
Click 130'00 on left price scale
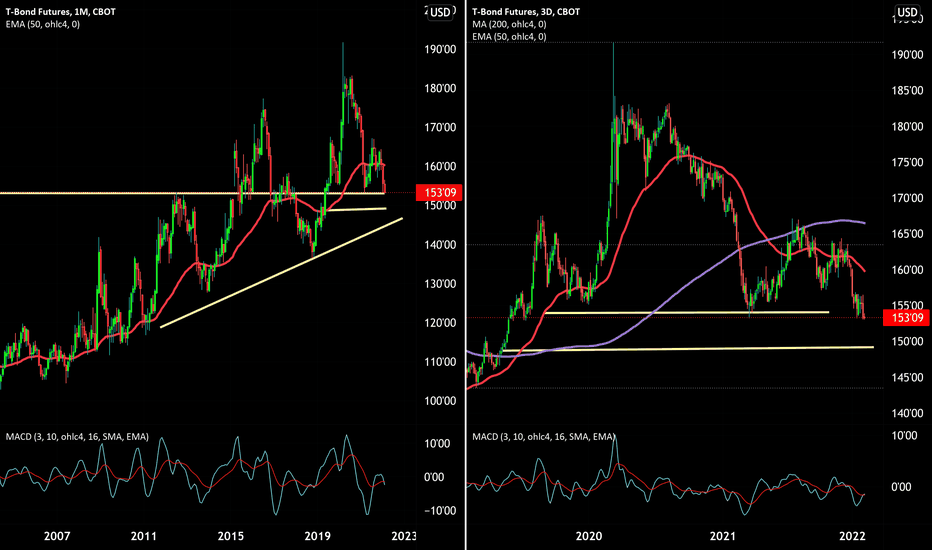tap(440, 284)
